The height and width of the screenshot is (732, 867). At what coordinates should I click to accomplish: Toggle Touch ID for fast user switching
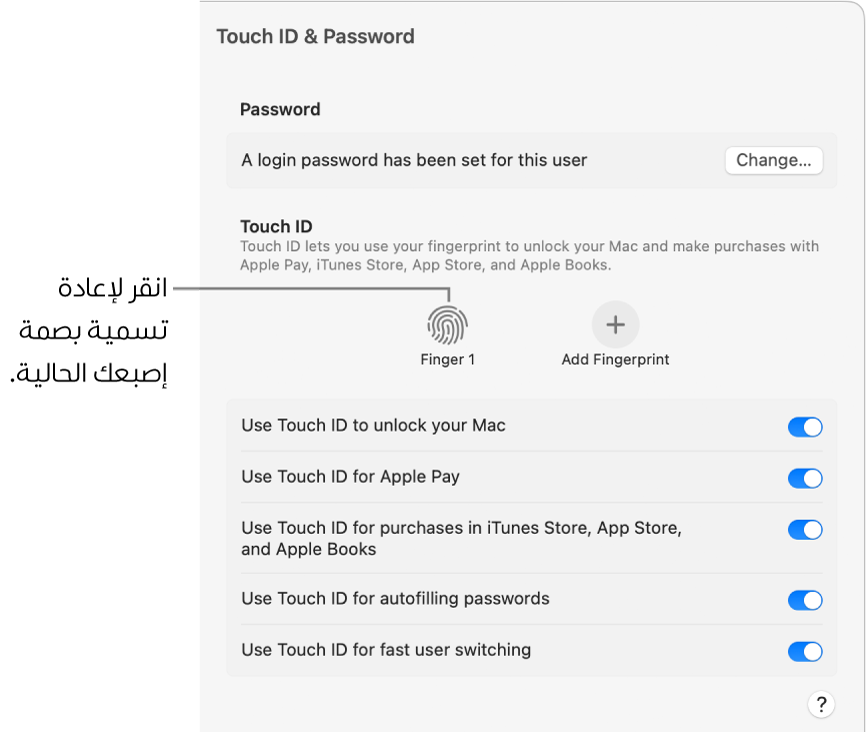pyautogui.click(x=805, y=651)
